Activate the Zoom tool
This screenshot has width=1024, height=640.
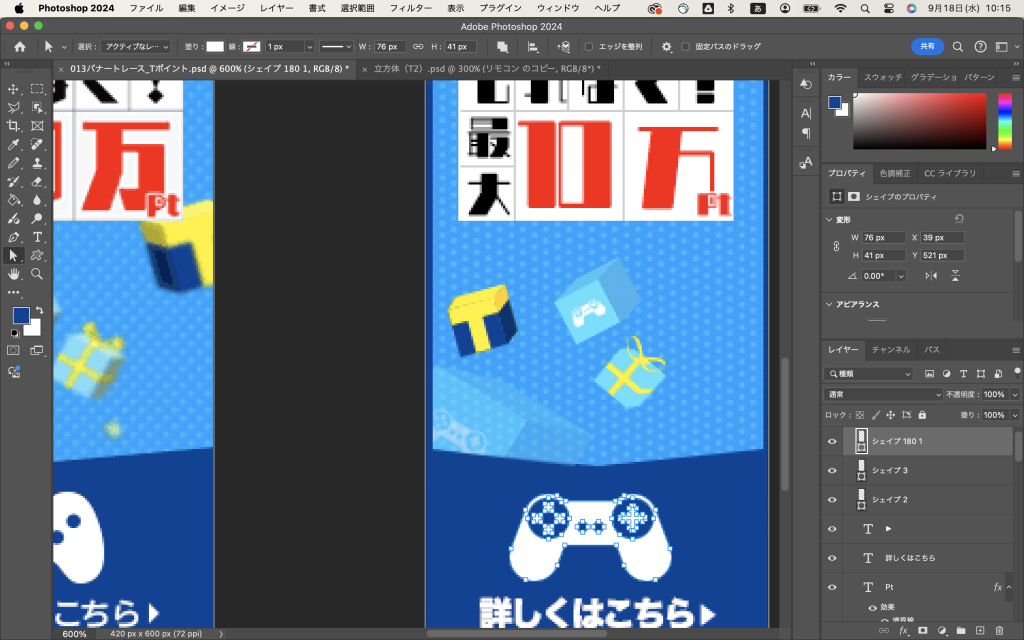(x=37, y=274)
